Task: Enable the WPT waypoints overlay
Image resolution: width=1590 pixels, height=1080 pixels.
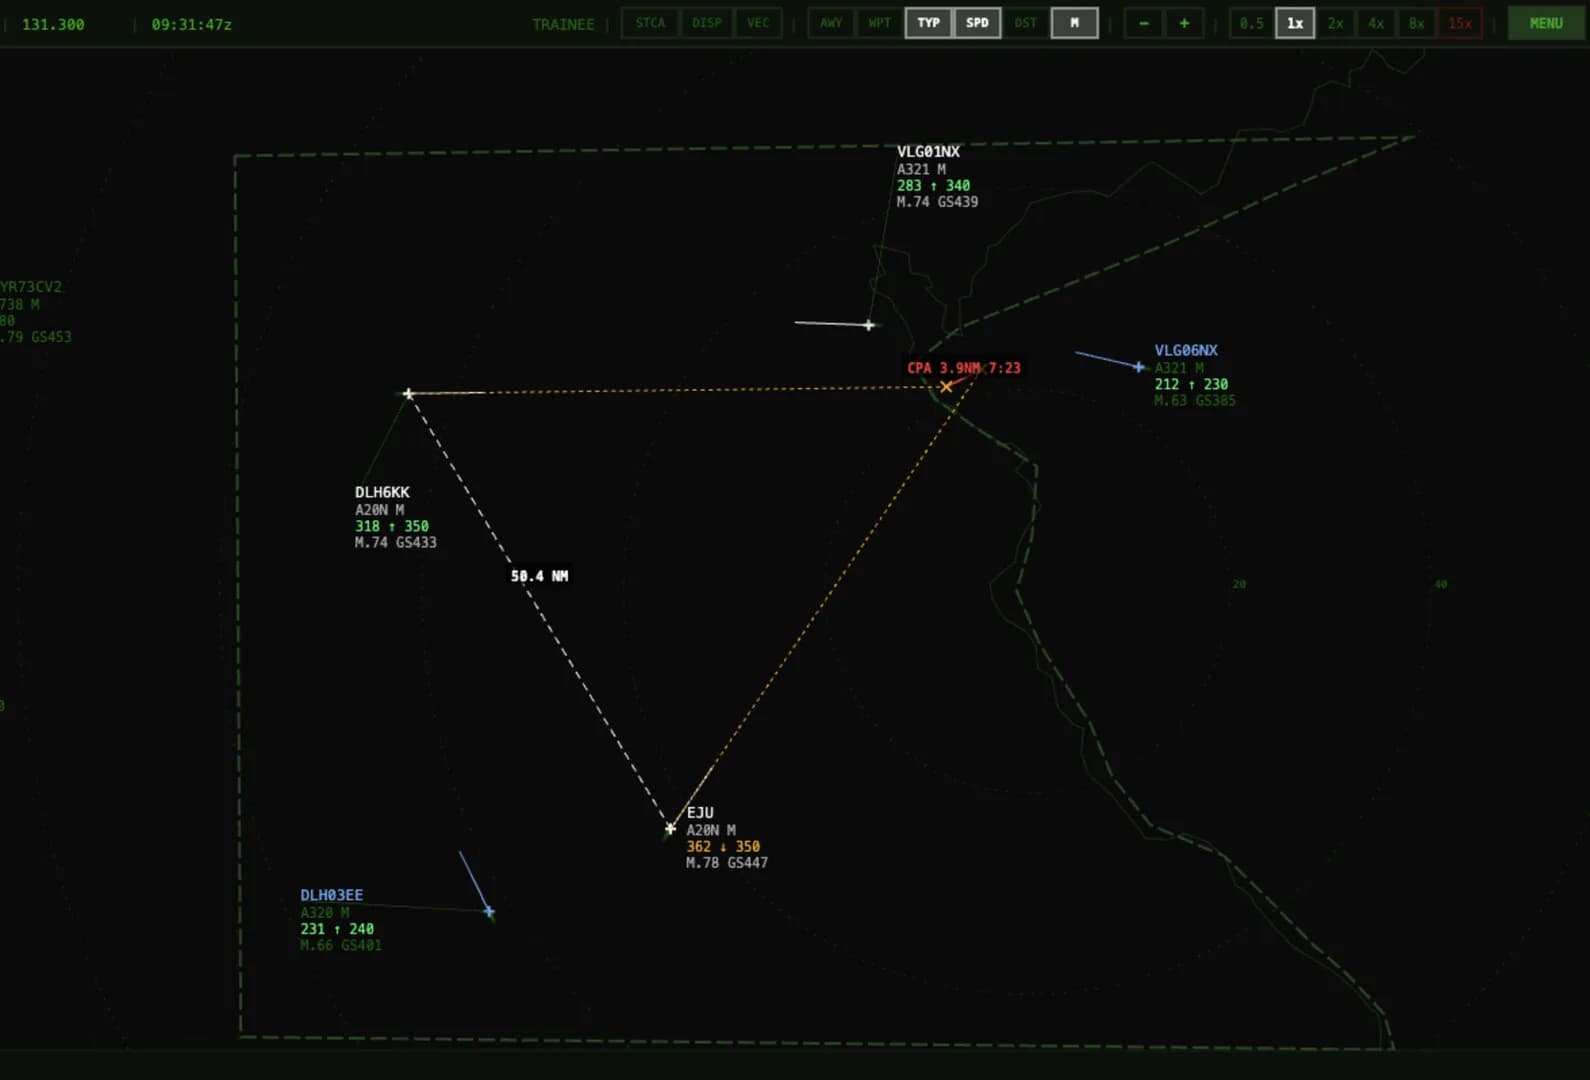Action: (x=879, y=23)
